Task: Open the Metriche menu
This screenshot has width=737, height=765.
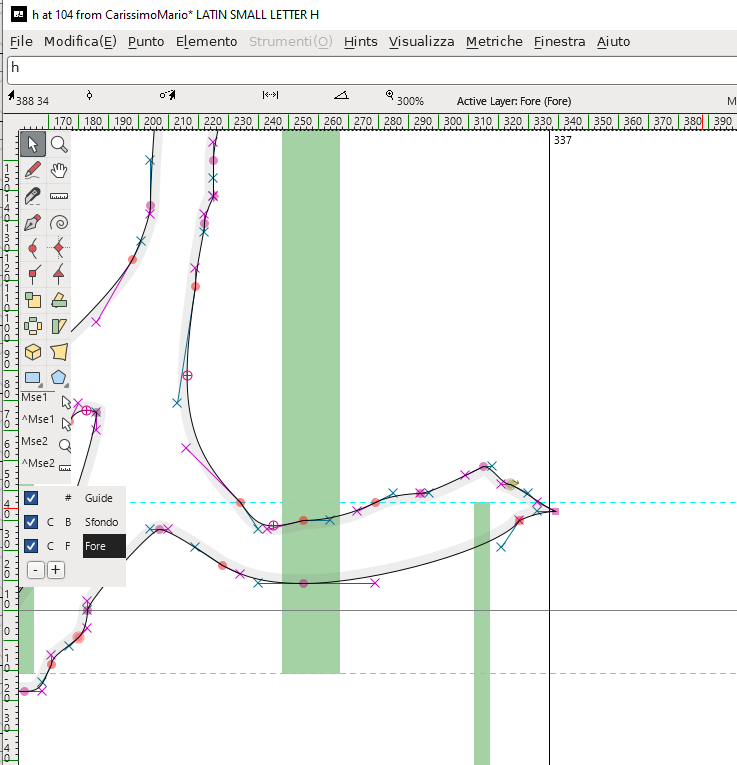Action: [x=494, y=41]
